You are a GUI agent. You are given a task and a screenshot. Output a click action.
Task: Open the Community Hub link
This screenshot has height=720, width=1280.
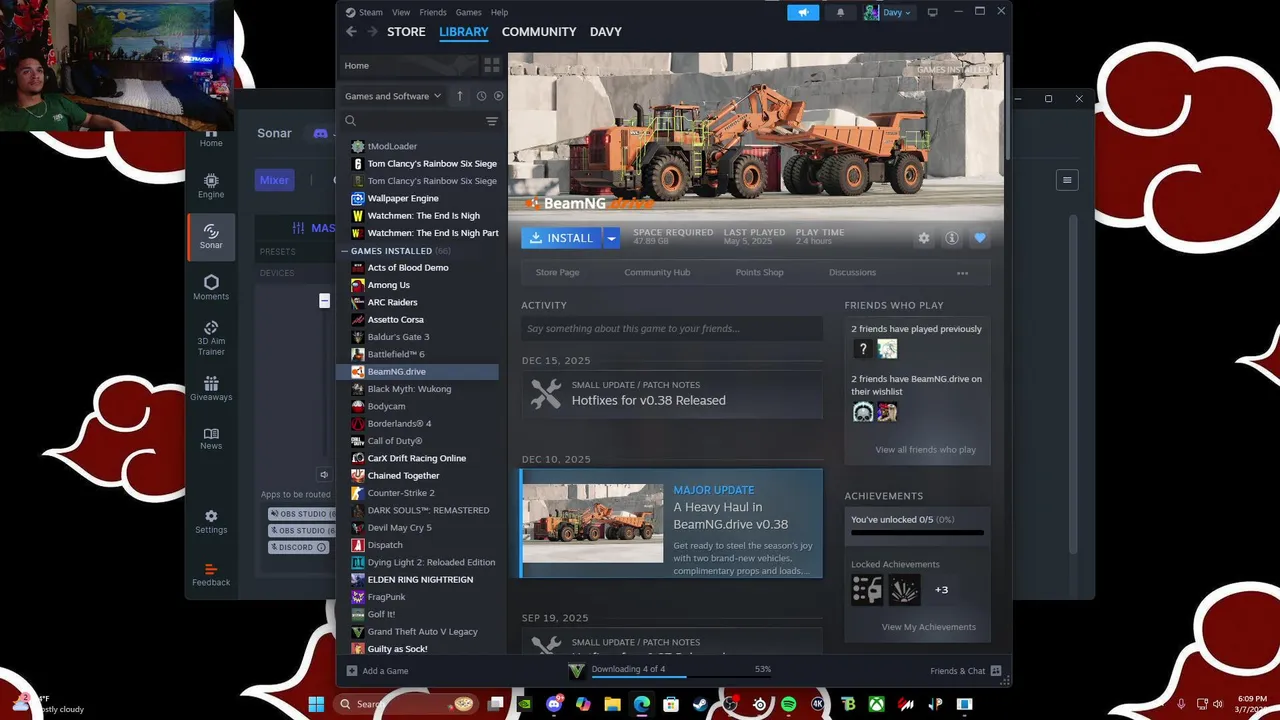(x=657, y=272)
